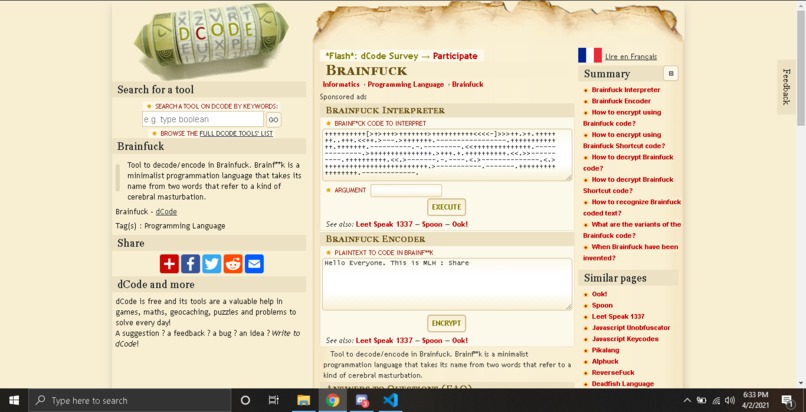Open the Windows Start menu
Image resolution: width=806 pixels, height=412 pixels.
(14, 400)
